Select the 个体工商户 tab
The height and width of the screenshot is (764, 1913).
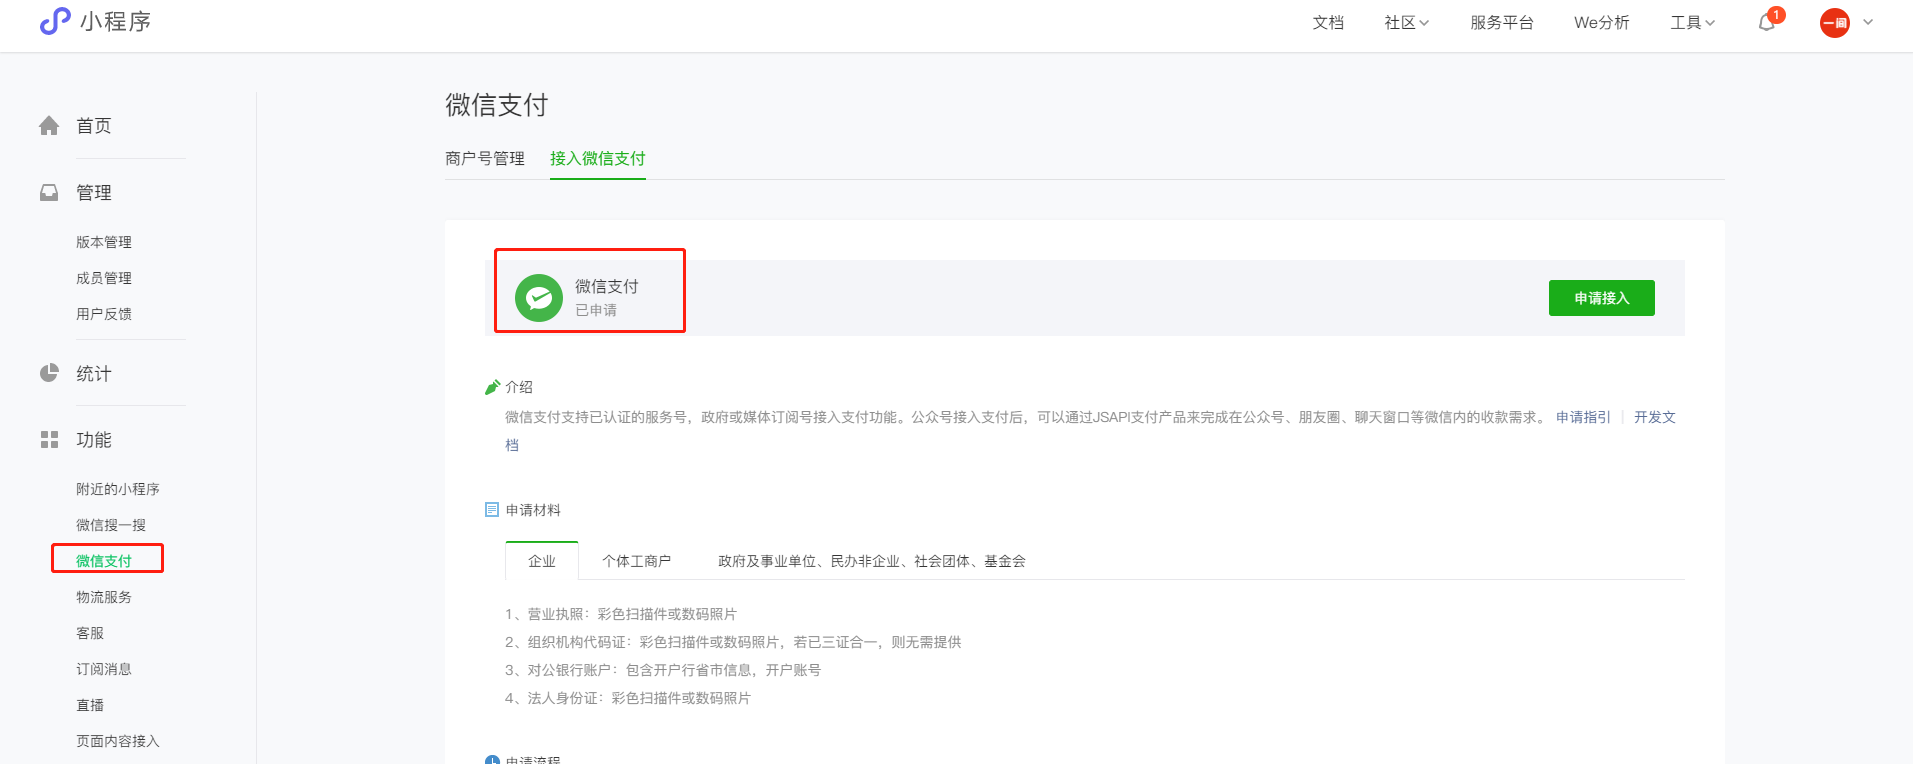coord(636,561)
